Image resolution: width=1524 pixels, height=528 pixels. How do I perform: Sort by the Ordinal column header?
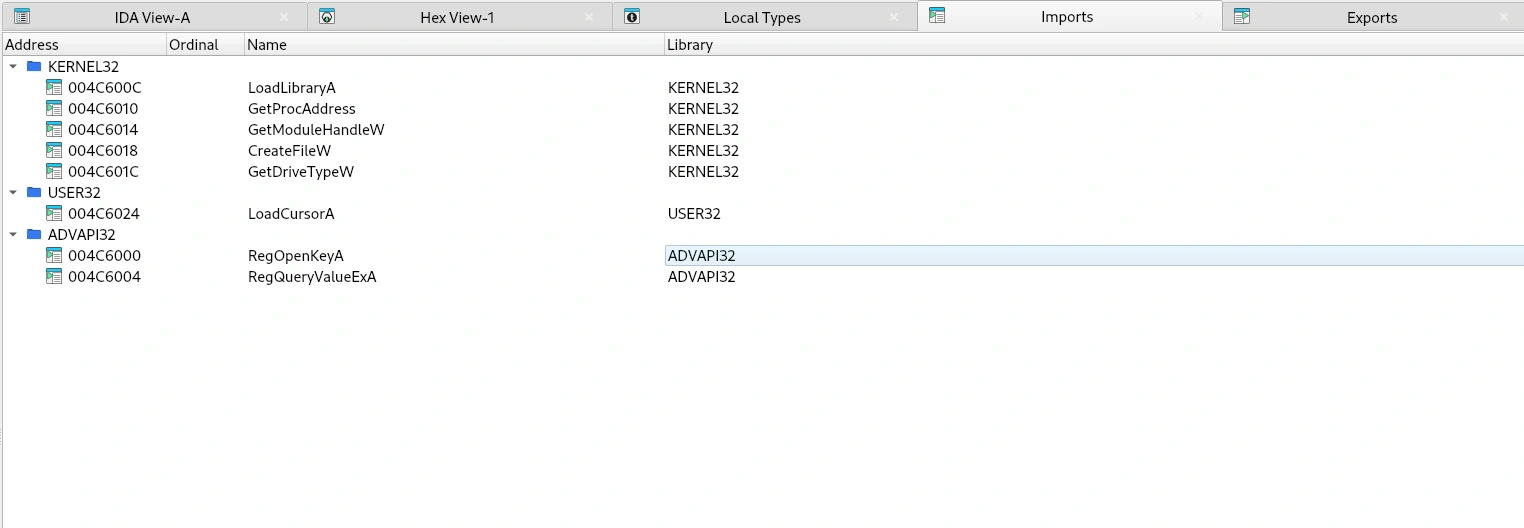click(x=205, y=45)
